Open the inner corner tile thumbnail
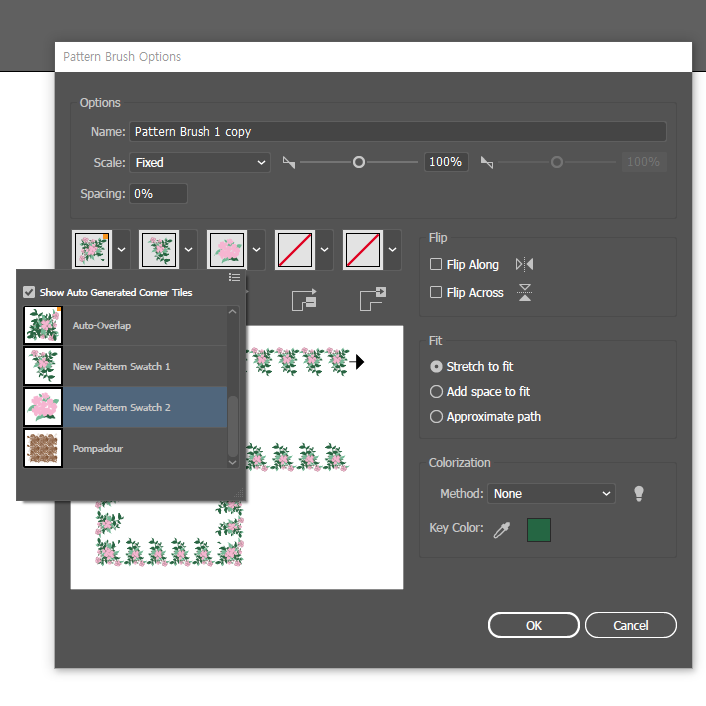 (x=227, y=250)
